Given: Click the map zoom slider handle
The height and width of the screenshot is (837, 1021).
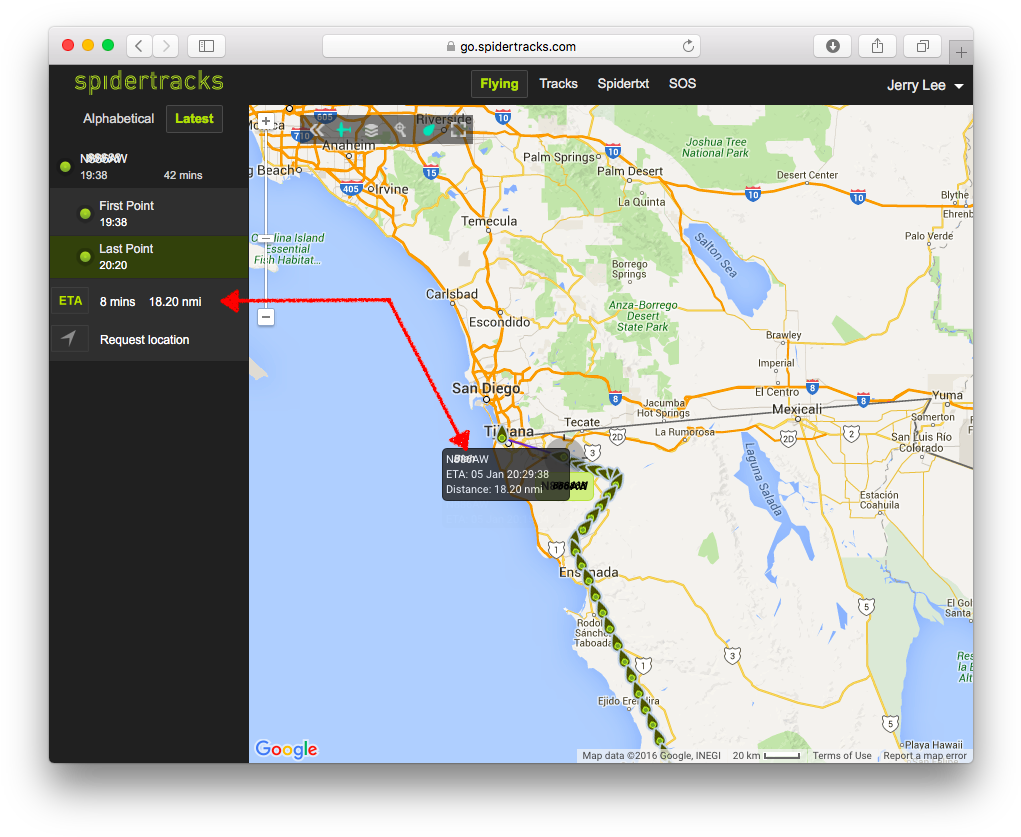Looking at the screenshot, I should (266, 238).
